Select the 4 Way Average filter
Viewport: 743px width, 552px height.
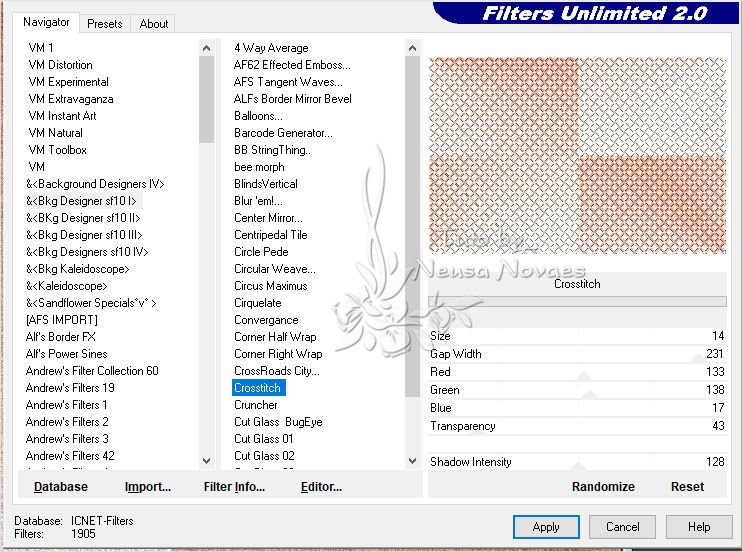click(x=271, y=48)
